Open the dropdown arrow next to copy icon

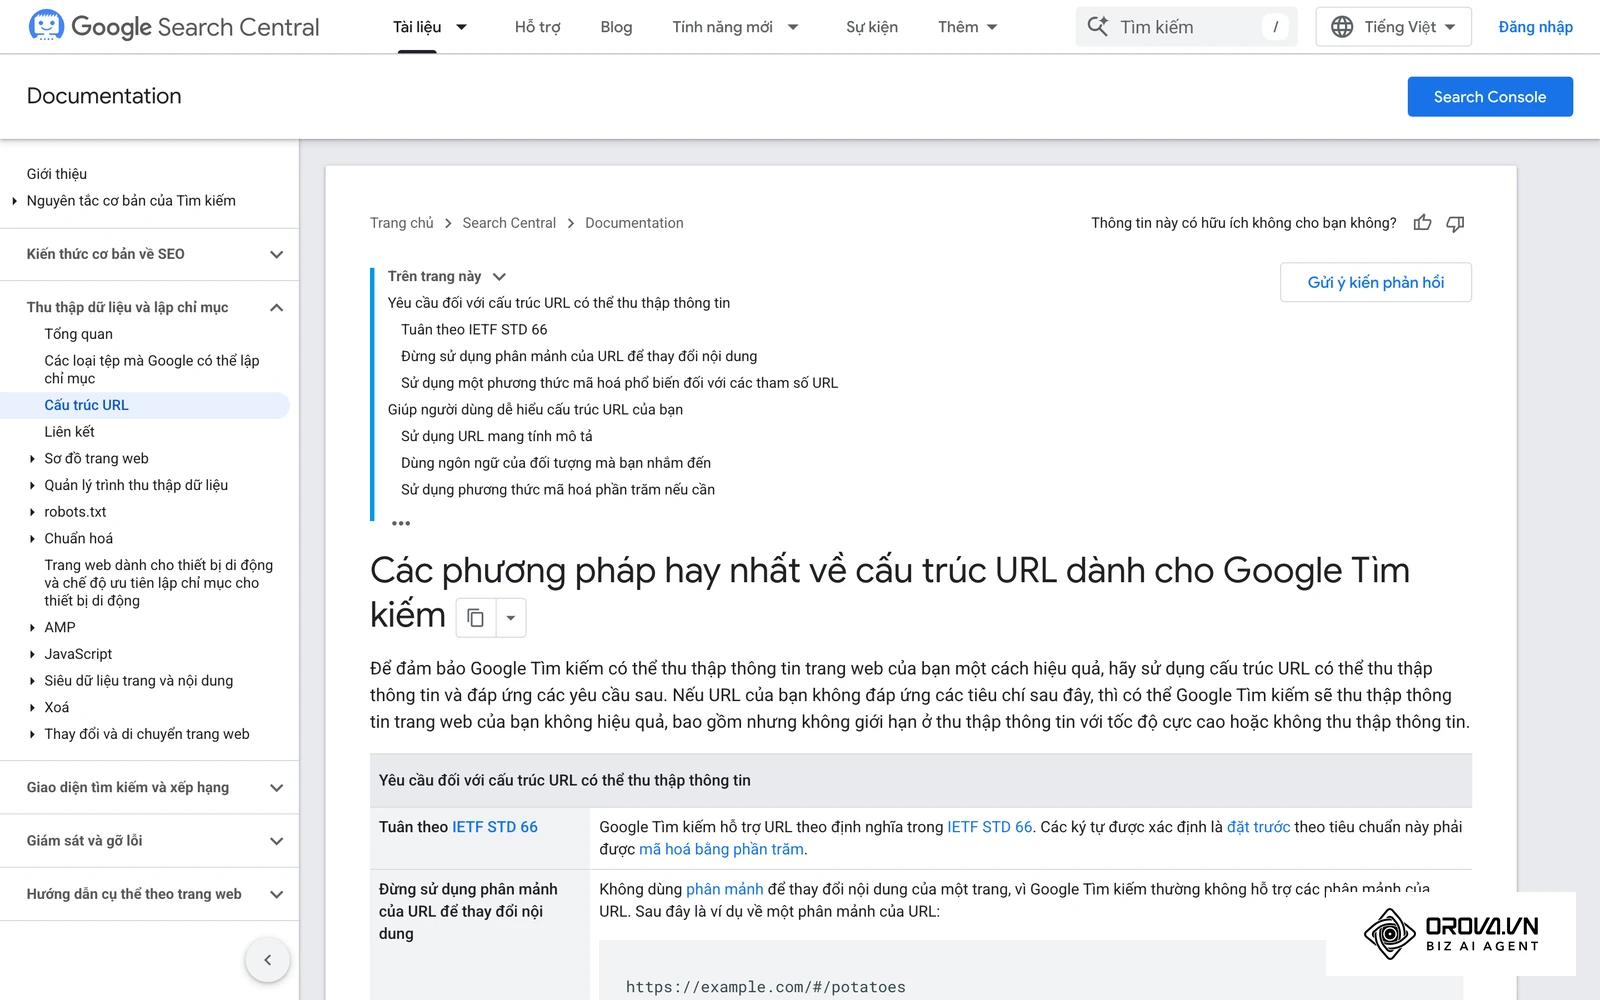[x=511, y=618]
